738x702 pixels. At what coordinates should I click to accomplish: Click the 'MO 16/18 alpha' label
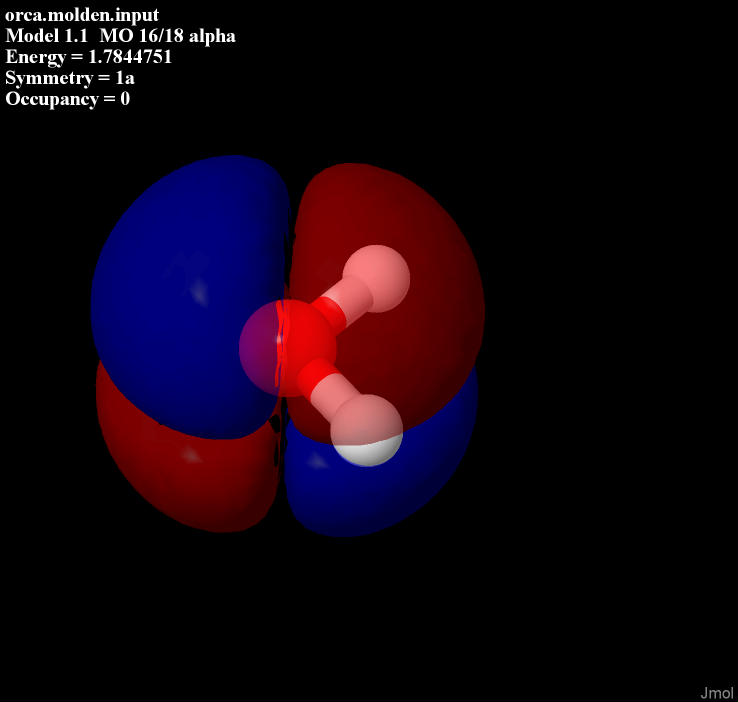pos(168,36)
